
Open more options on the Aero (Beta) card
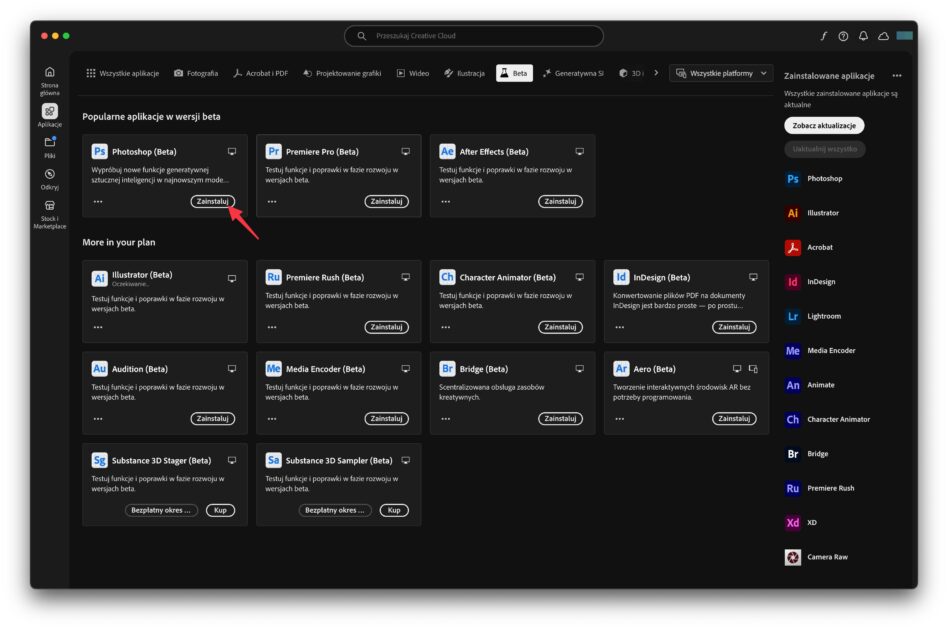[620, 419]
